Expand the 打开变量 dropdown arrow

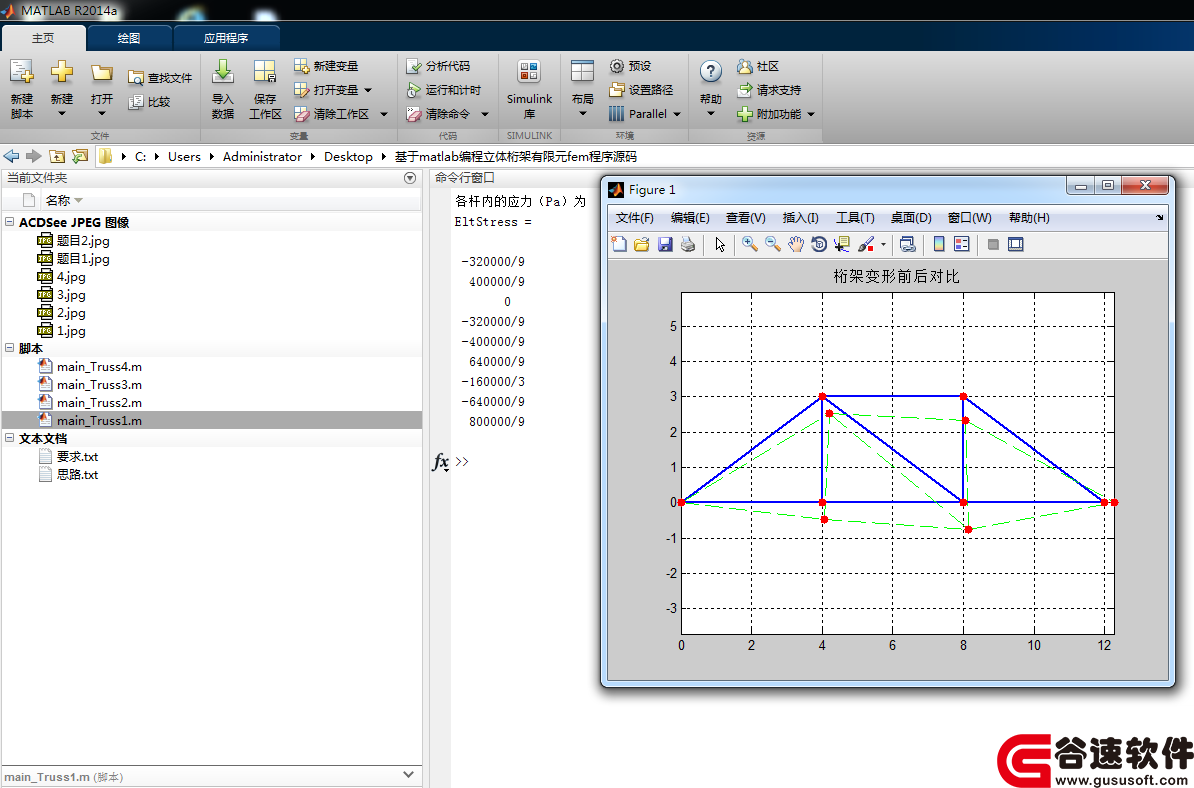tap(369, 90)
